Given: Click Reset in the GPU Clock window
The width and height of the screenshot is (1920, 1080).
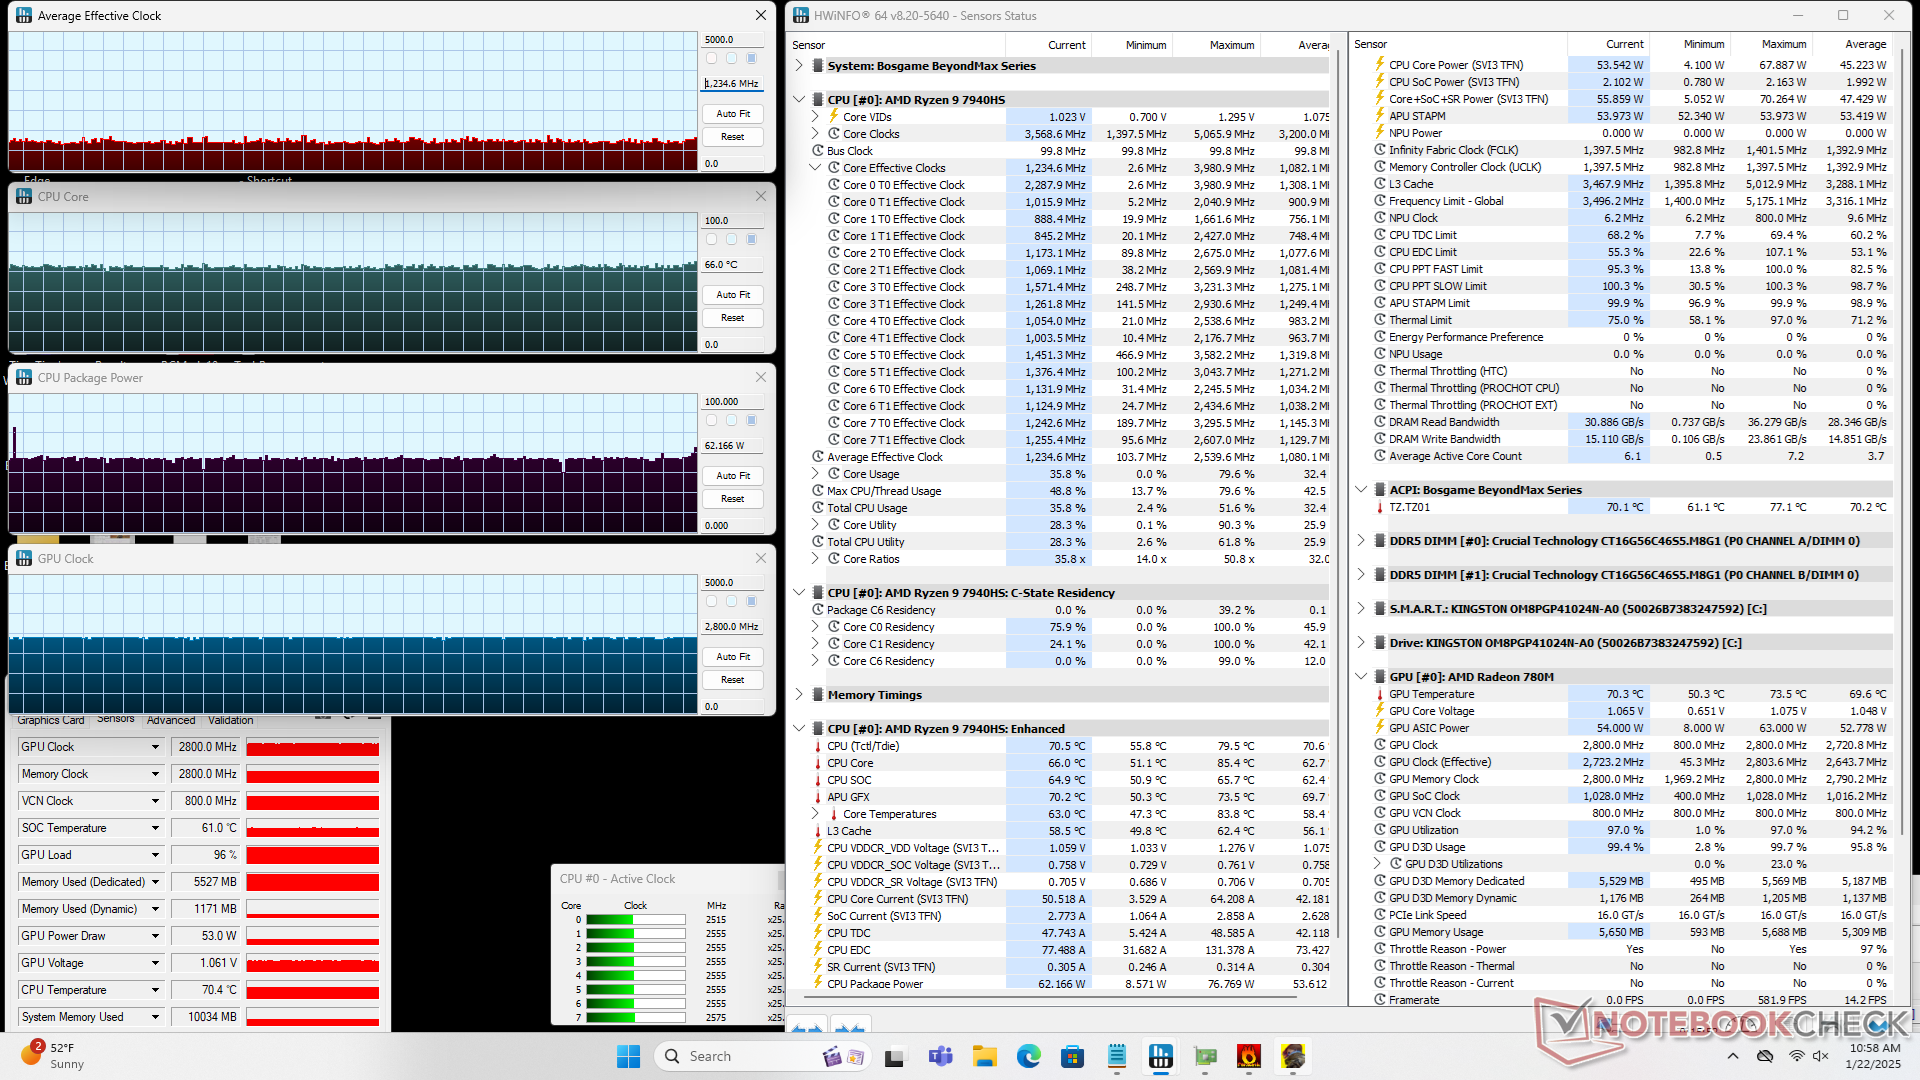Looking at the screenshot, I should pos(733,680).
